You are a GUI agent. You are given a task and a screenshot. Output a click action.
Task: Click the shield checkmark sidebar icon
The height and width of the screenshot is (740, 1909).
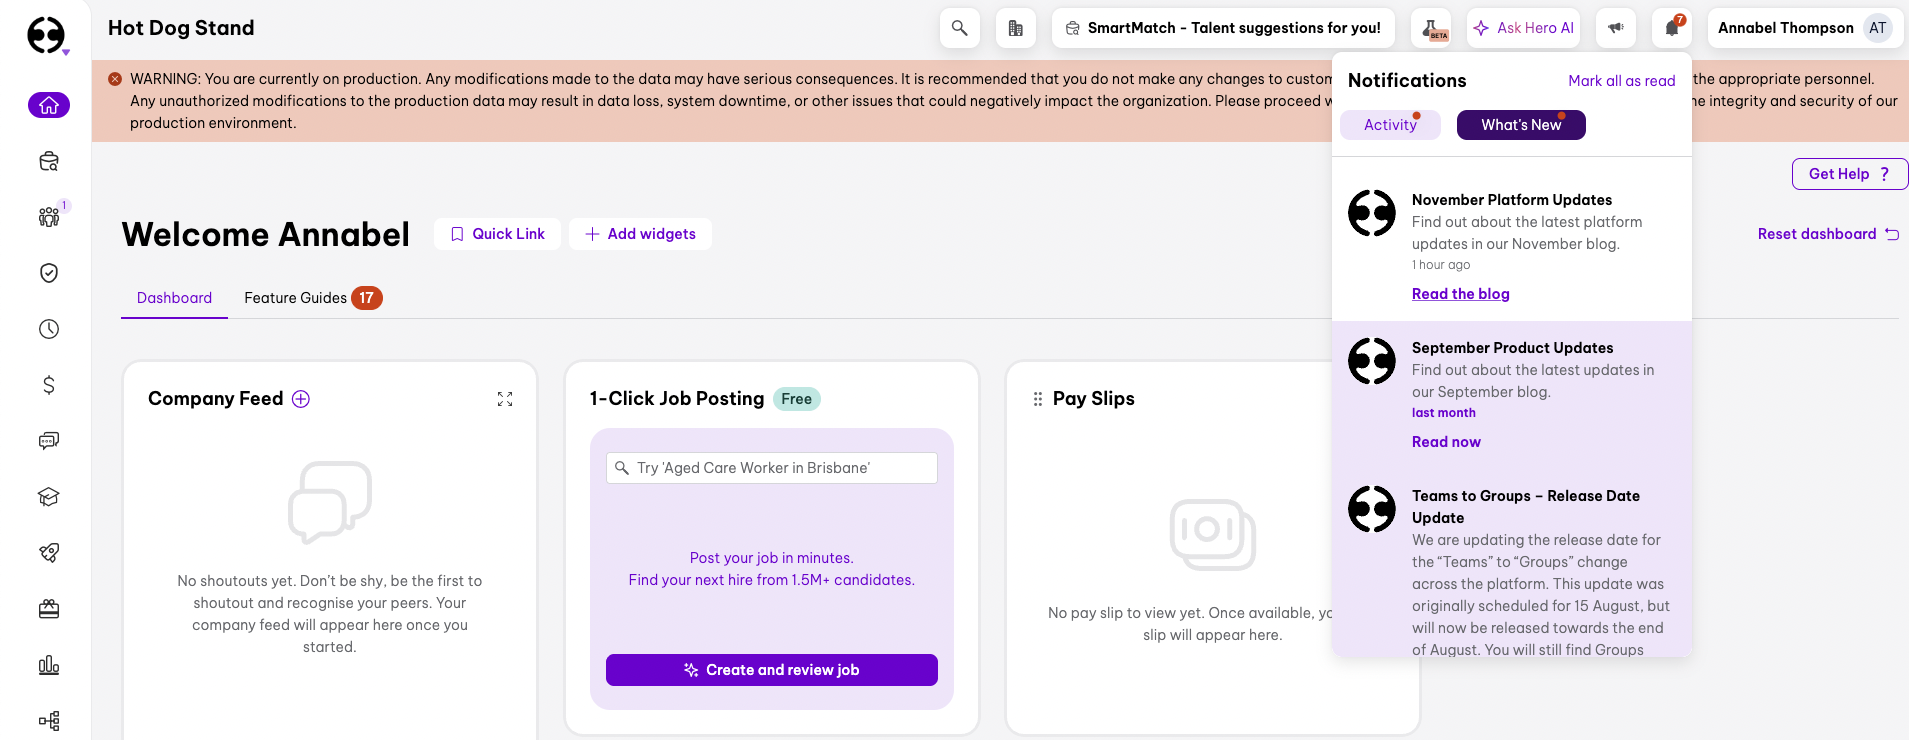49,273
